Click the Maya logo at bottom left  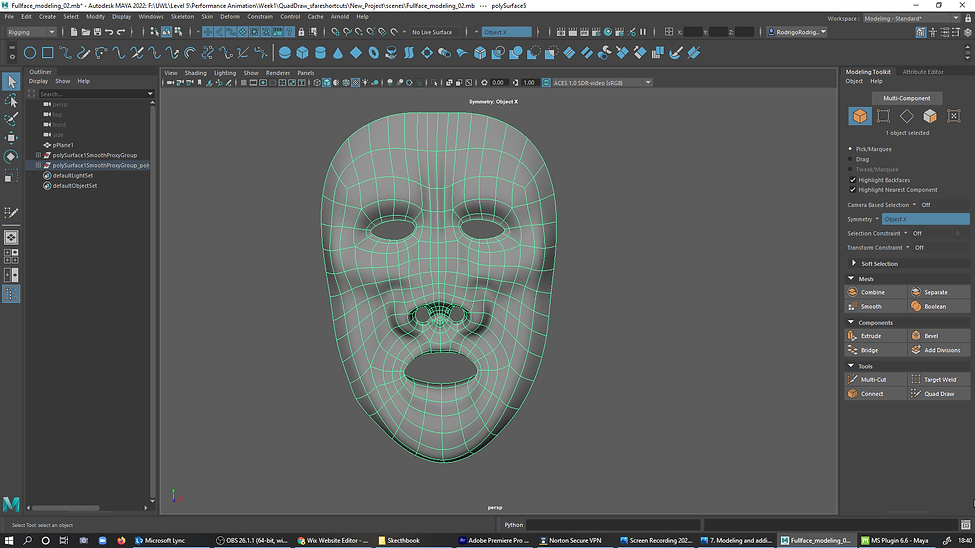[x=11, y=504]
